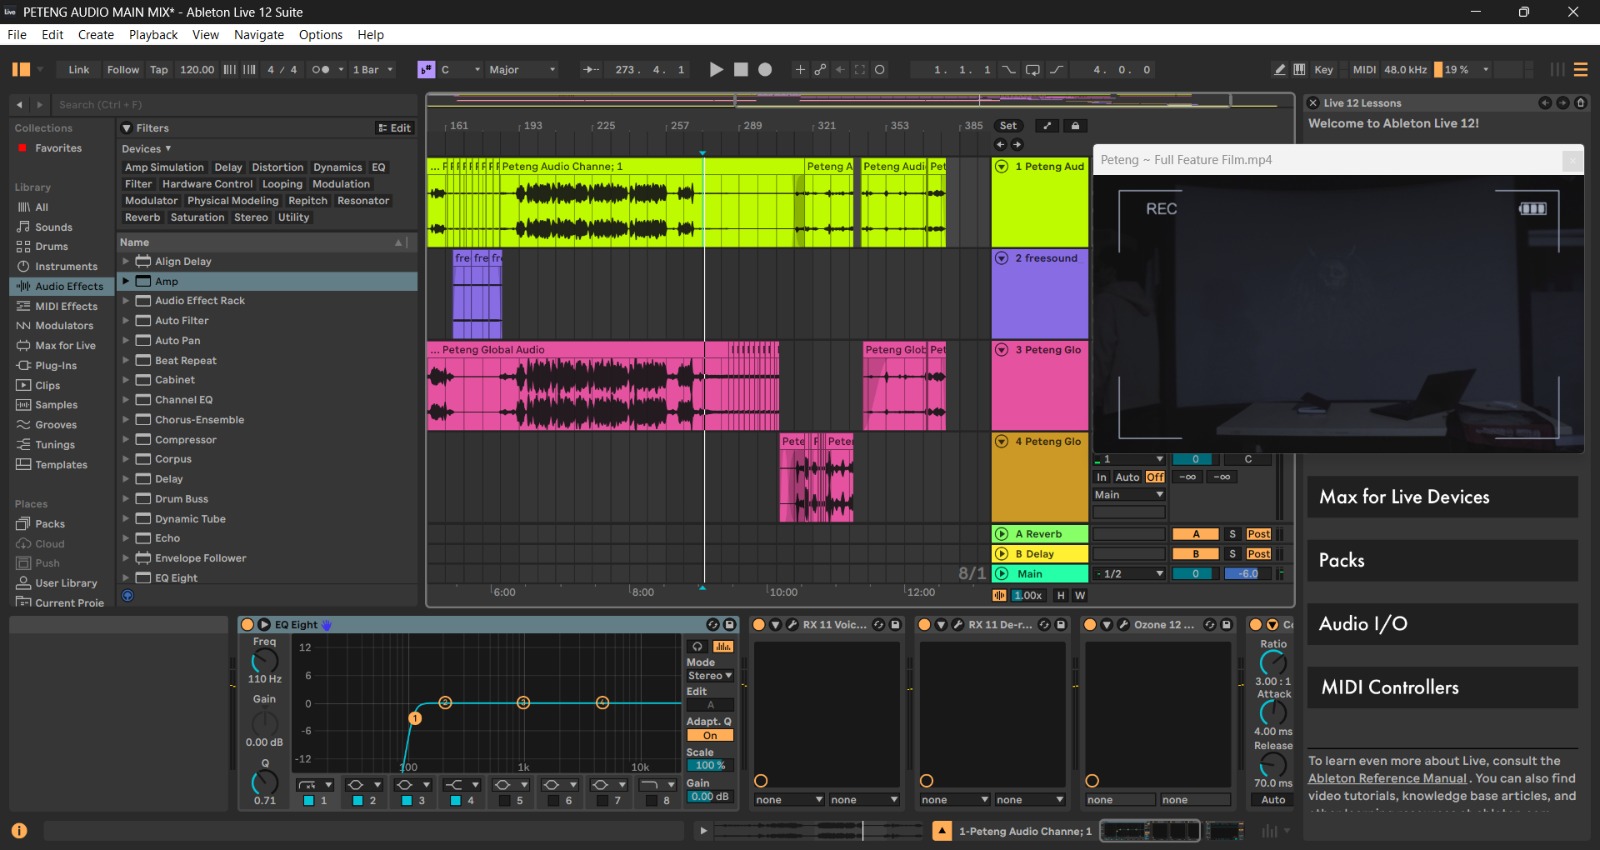Open the 1 Bar quantization dropdown
The width and height of the screenshot is (1600, 850).
pos(373,70)
